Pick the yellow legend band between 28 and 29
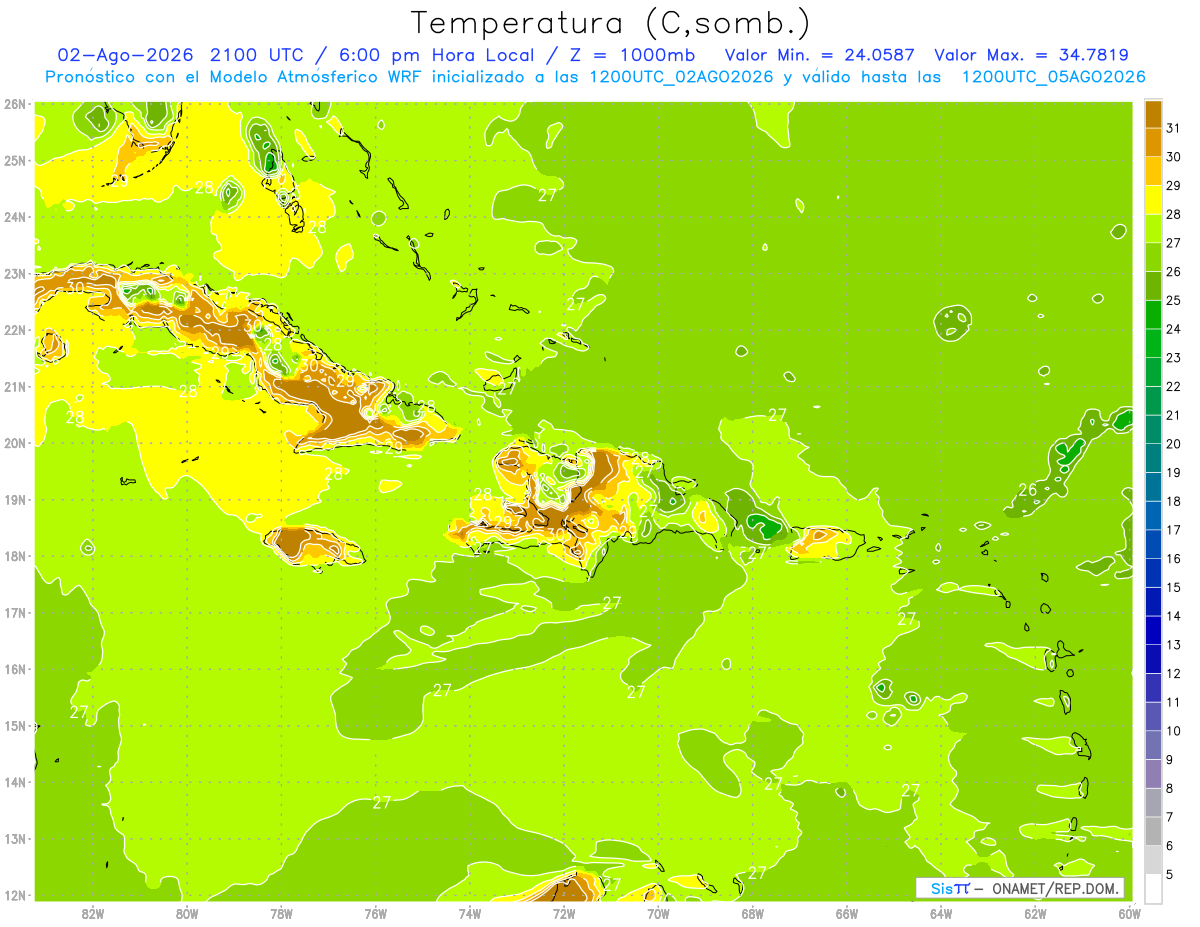The height and width of the screenshot is (927, 1200). pos(1153,200)
